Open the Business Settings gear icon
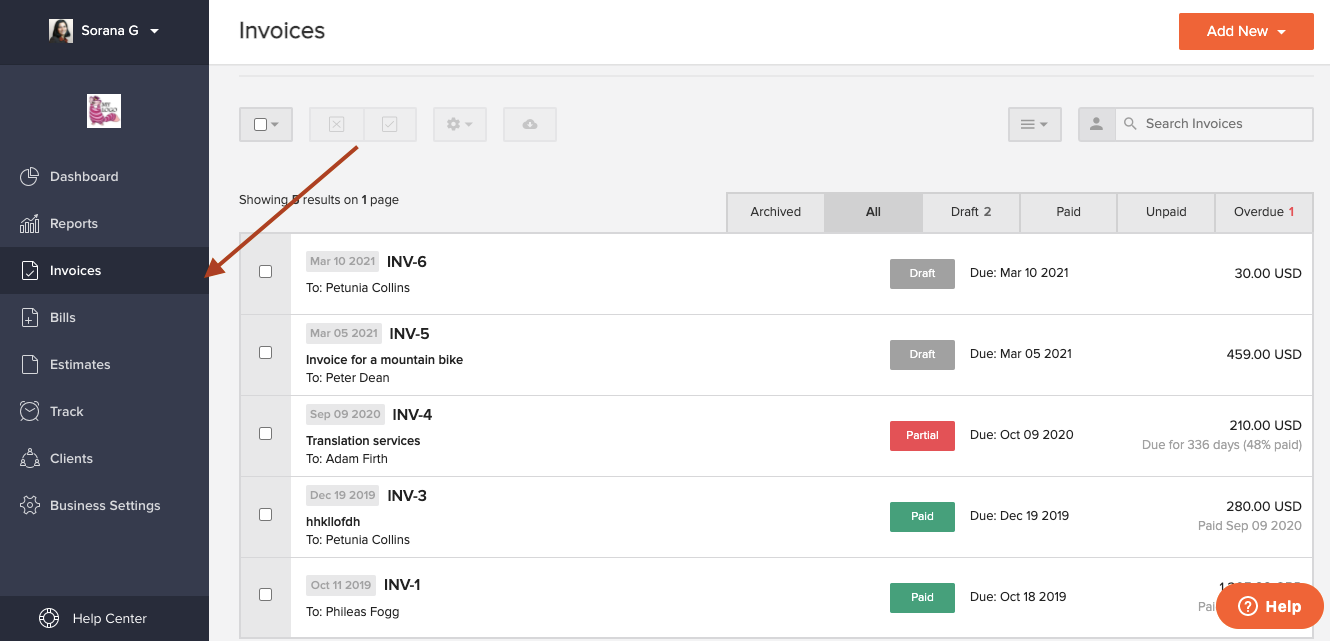 [30, 506]
